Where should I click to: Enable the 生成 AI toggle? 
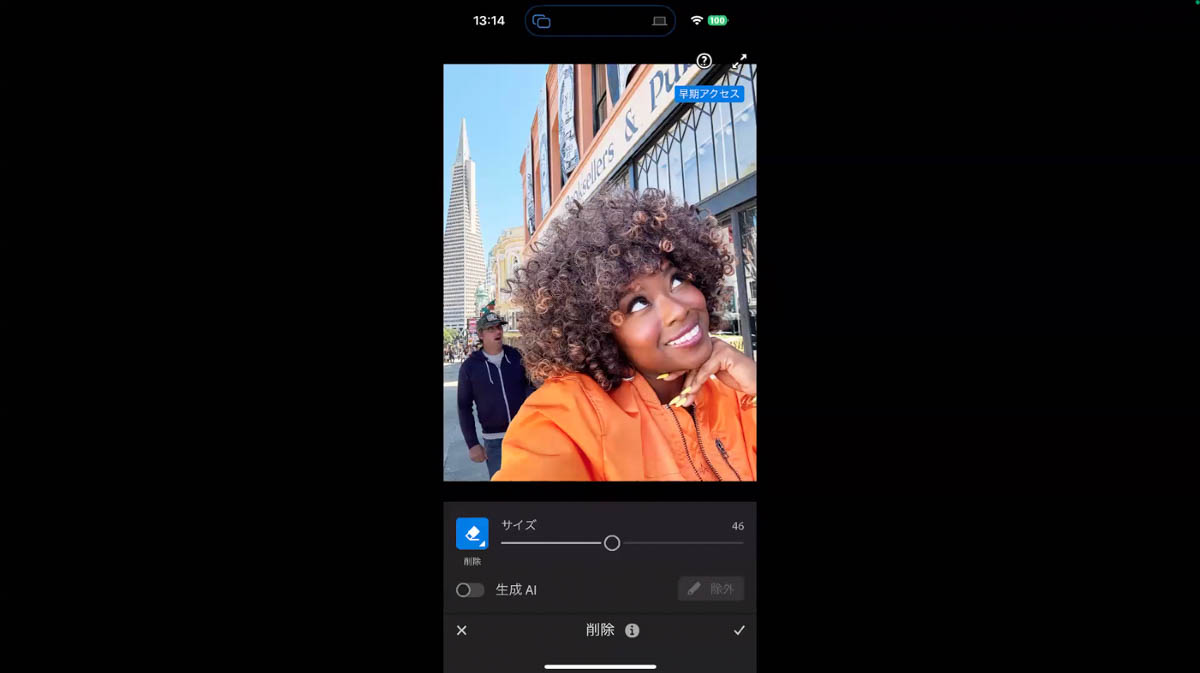pos(470,590)
